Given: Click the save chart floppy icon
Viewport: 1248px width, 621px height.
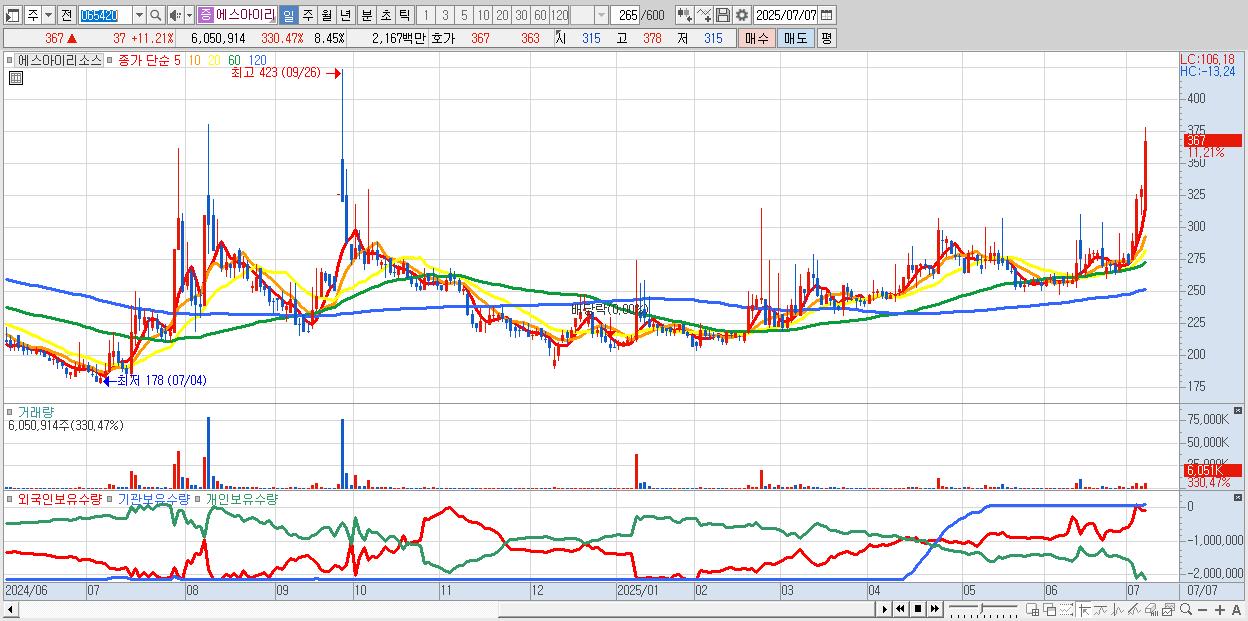Looking at the screenshot, I should click(x=723, y=15).
